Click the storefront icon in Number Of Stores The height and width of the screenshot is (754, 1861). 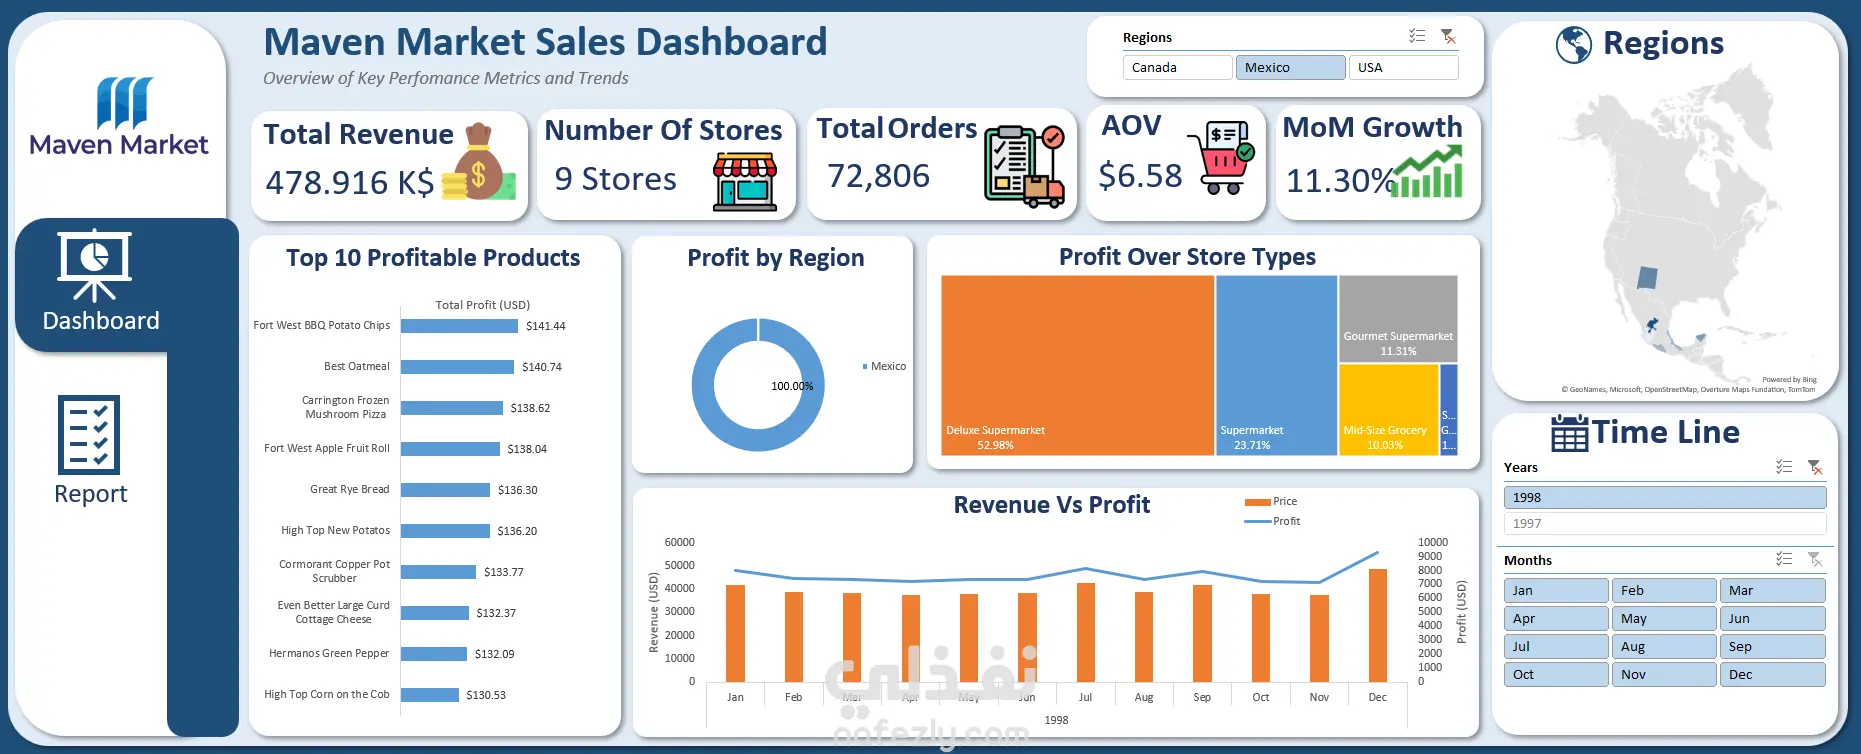pyautogui.click(x=745, y=182)
